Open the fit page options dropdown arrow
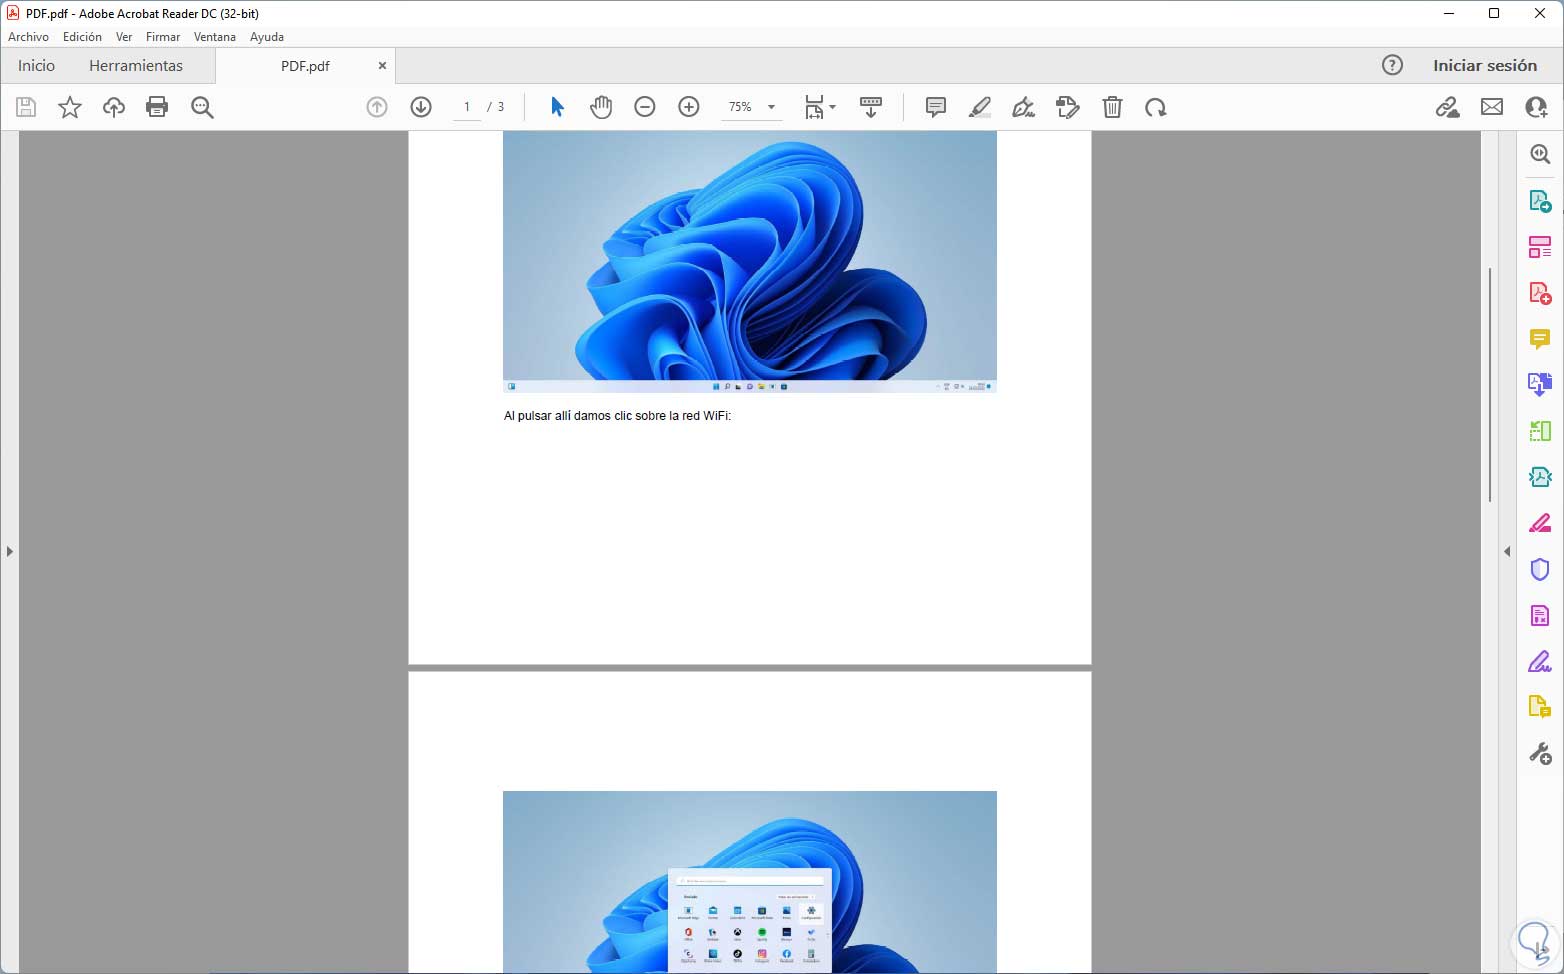Screen dimensions: 1564x974 (x=832, y=107)
